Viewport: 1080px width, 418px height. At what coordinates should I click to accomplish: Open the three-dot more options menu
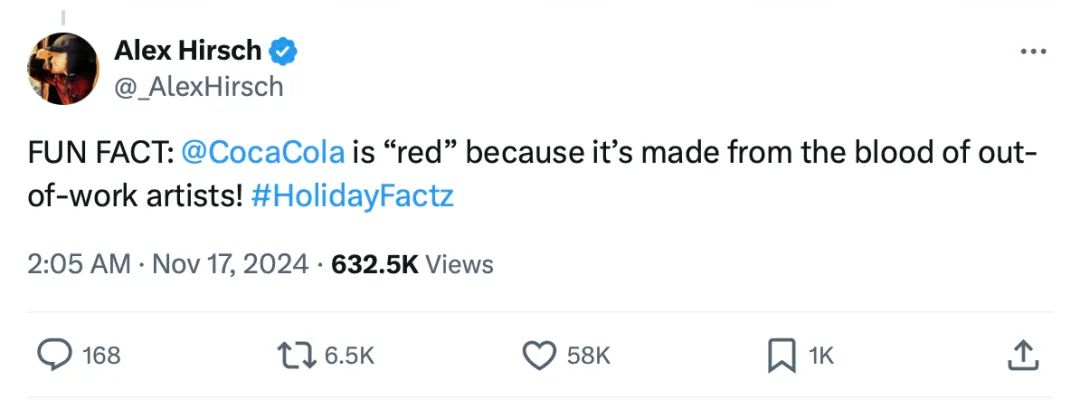pos(1033,51)
